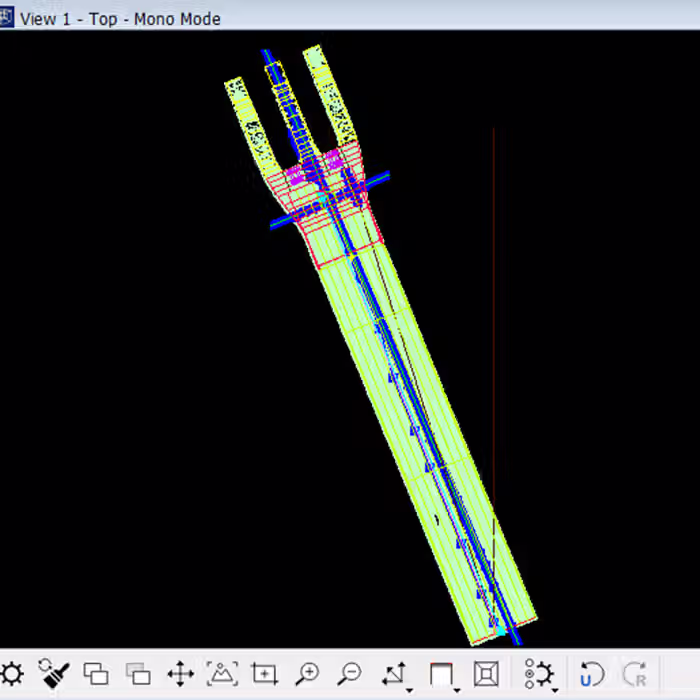Select the Window Area tool

[x=264, y=673]
